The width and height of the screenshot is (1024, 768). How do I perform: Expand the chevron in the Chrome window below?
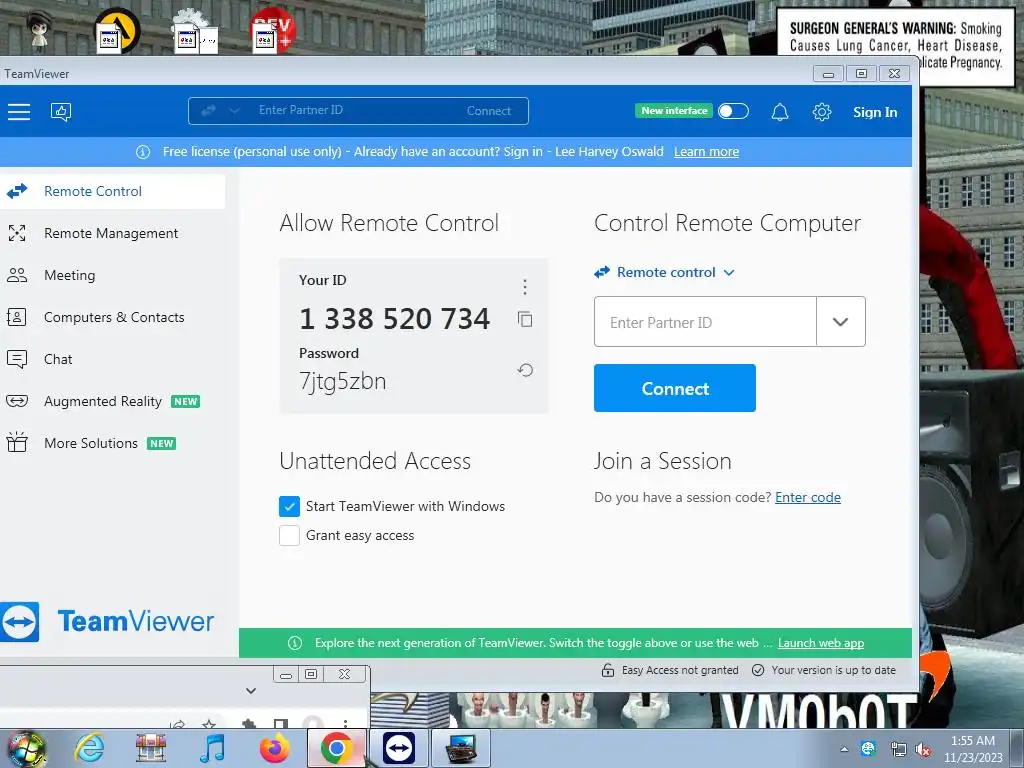pyautogui.click(x=251, y=690)
